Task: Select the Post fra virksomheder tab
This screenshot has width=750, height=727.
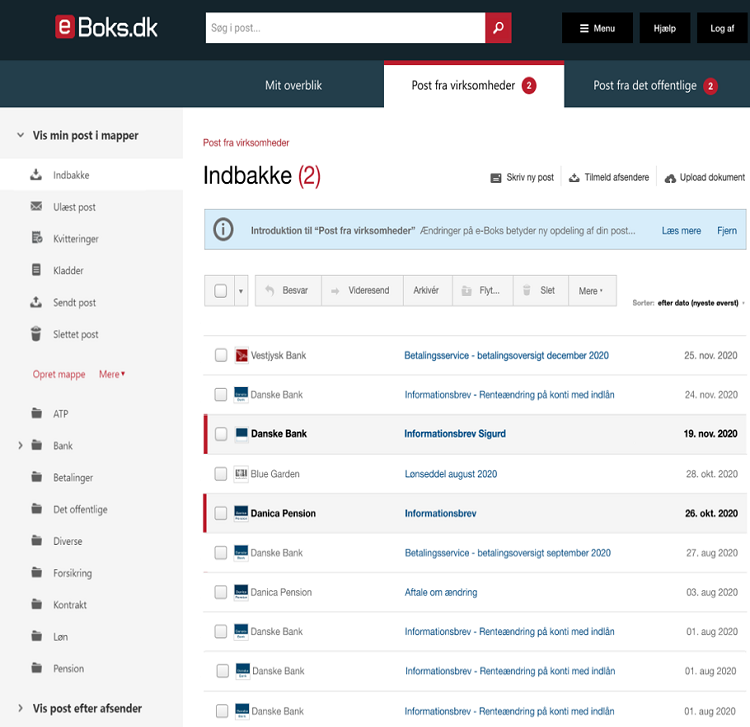Action: pos(474,85)
